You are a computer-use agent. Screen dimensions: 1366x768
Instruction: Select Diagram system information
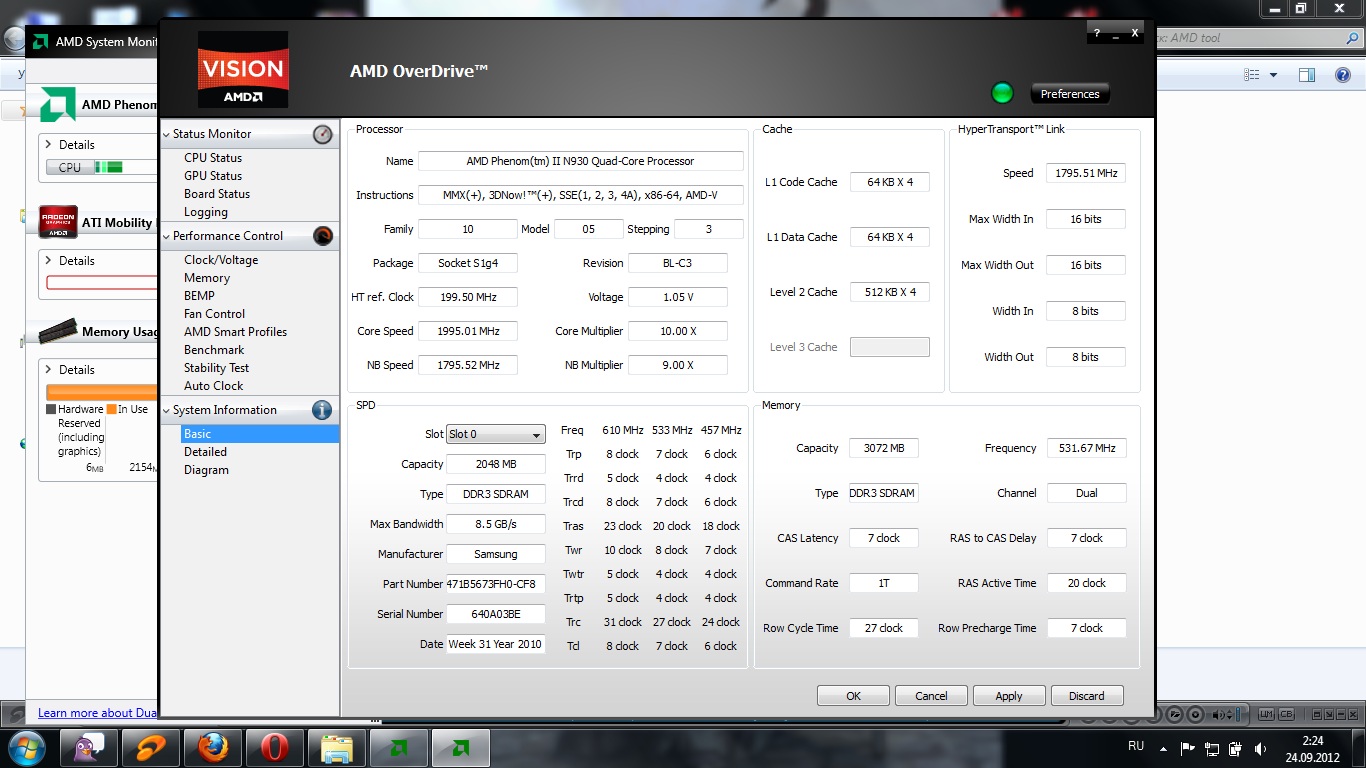click(x=206, y=470)
